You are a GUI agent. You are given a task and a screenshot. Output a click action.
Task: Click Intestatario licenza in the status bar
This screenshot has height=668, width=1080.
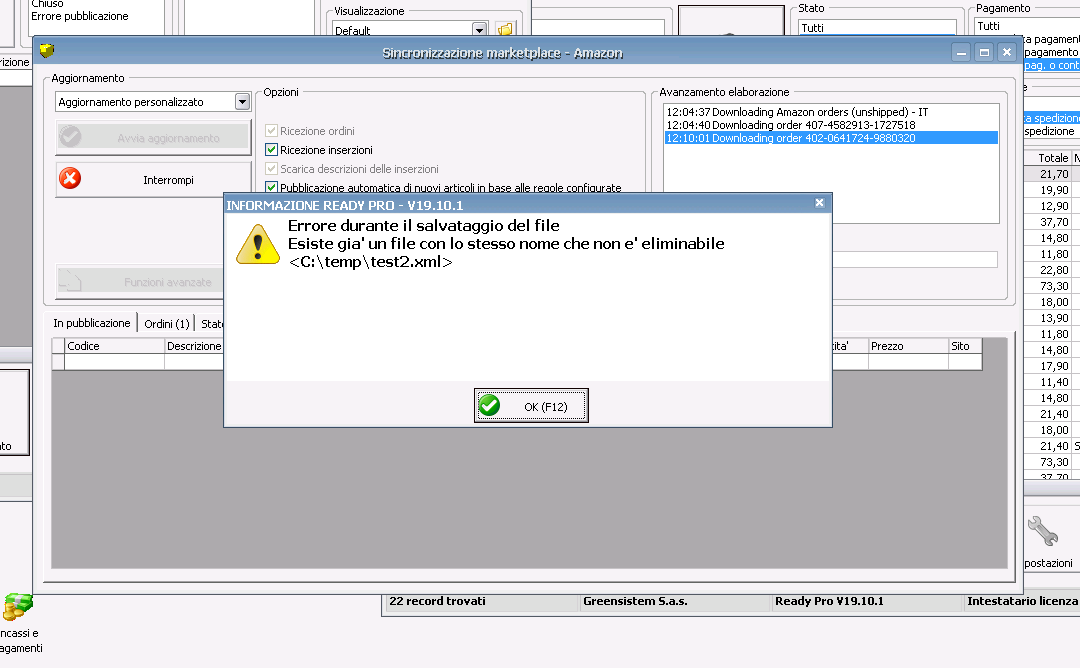tap(1022, 601)
